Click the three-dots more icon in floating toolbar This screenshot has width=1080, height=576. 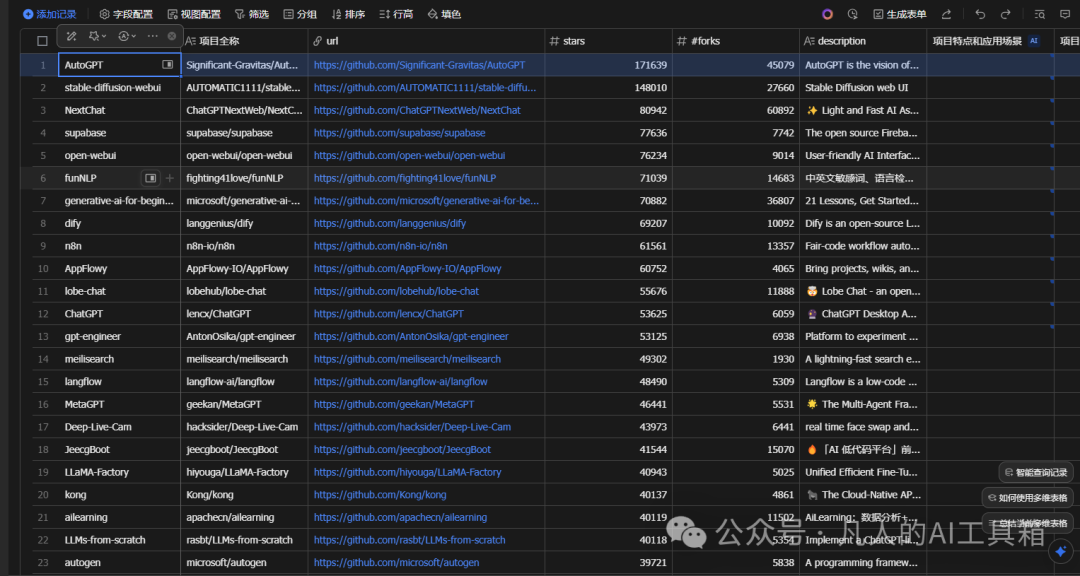[x=153, y=36]
